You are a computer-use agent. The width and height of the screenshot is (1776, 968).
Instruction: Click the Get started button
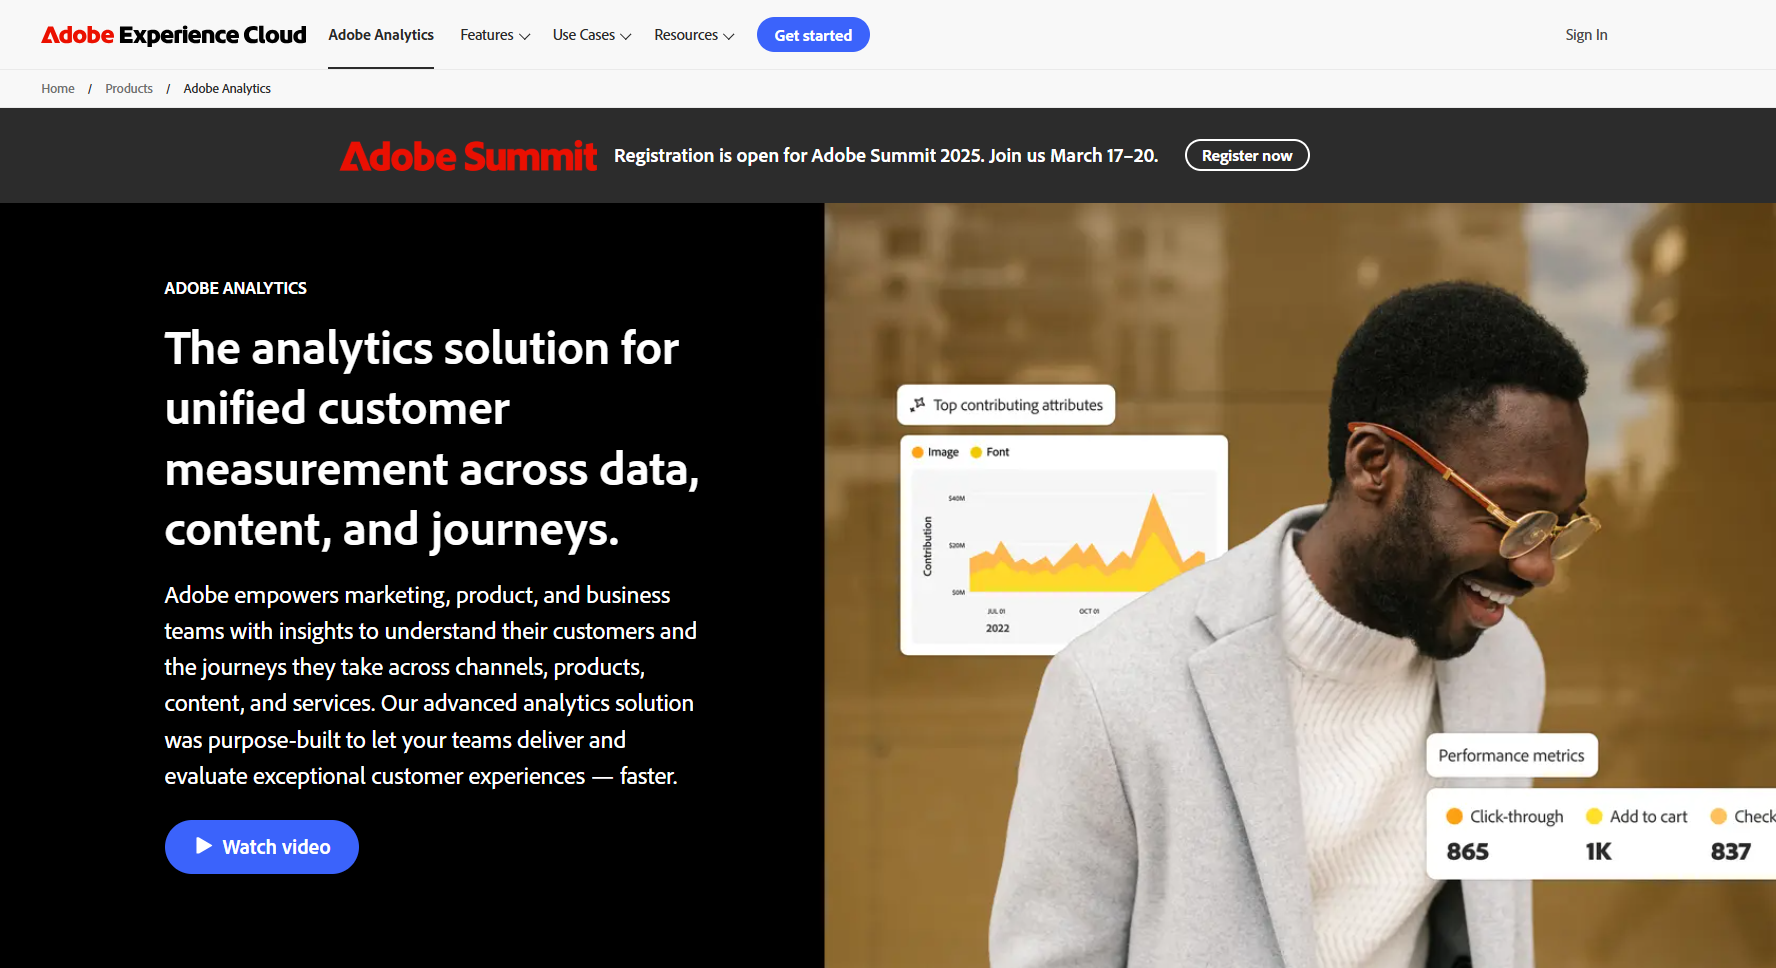(813, 35)
